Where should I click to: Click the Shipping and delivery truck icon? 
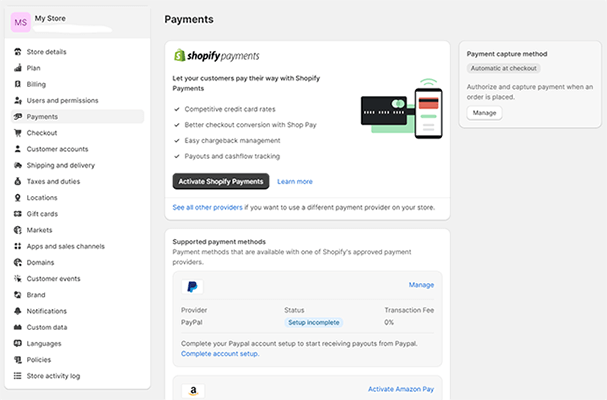(18, 165)
